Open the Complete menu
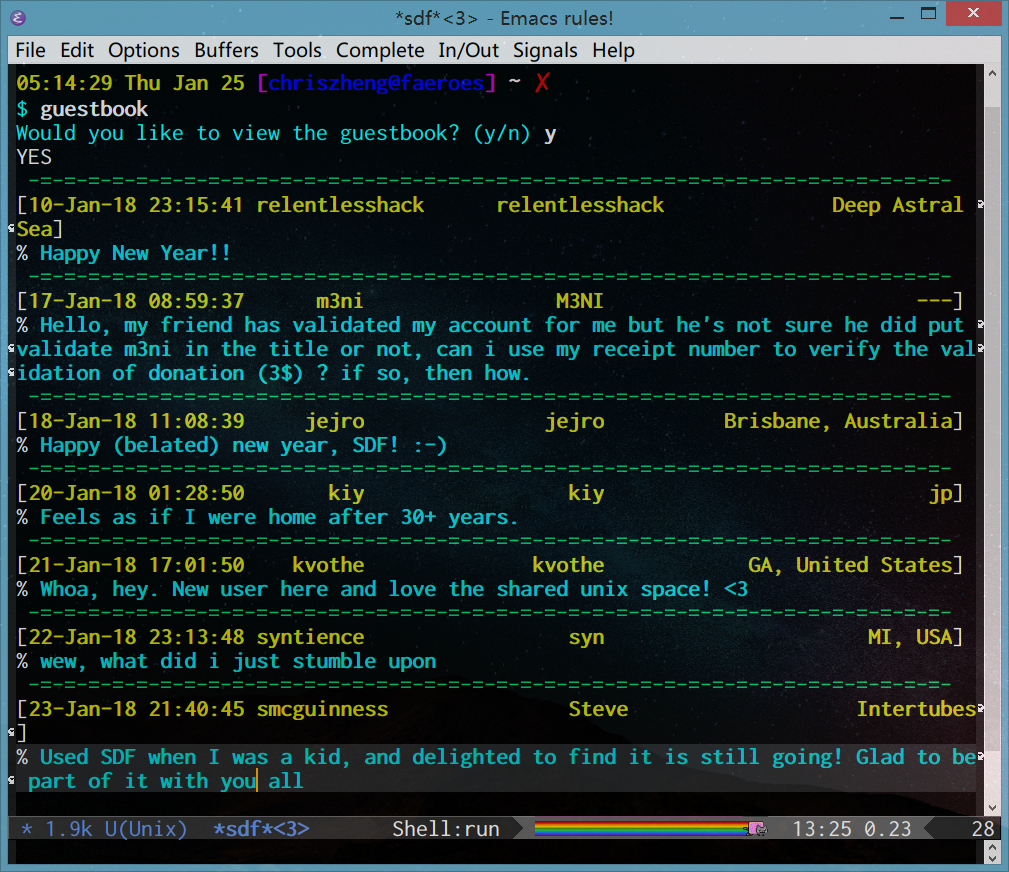 point(380,50)
